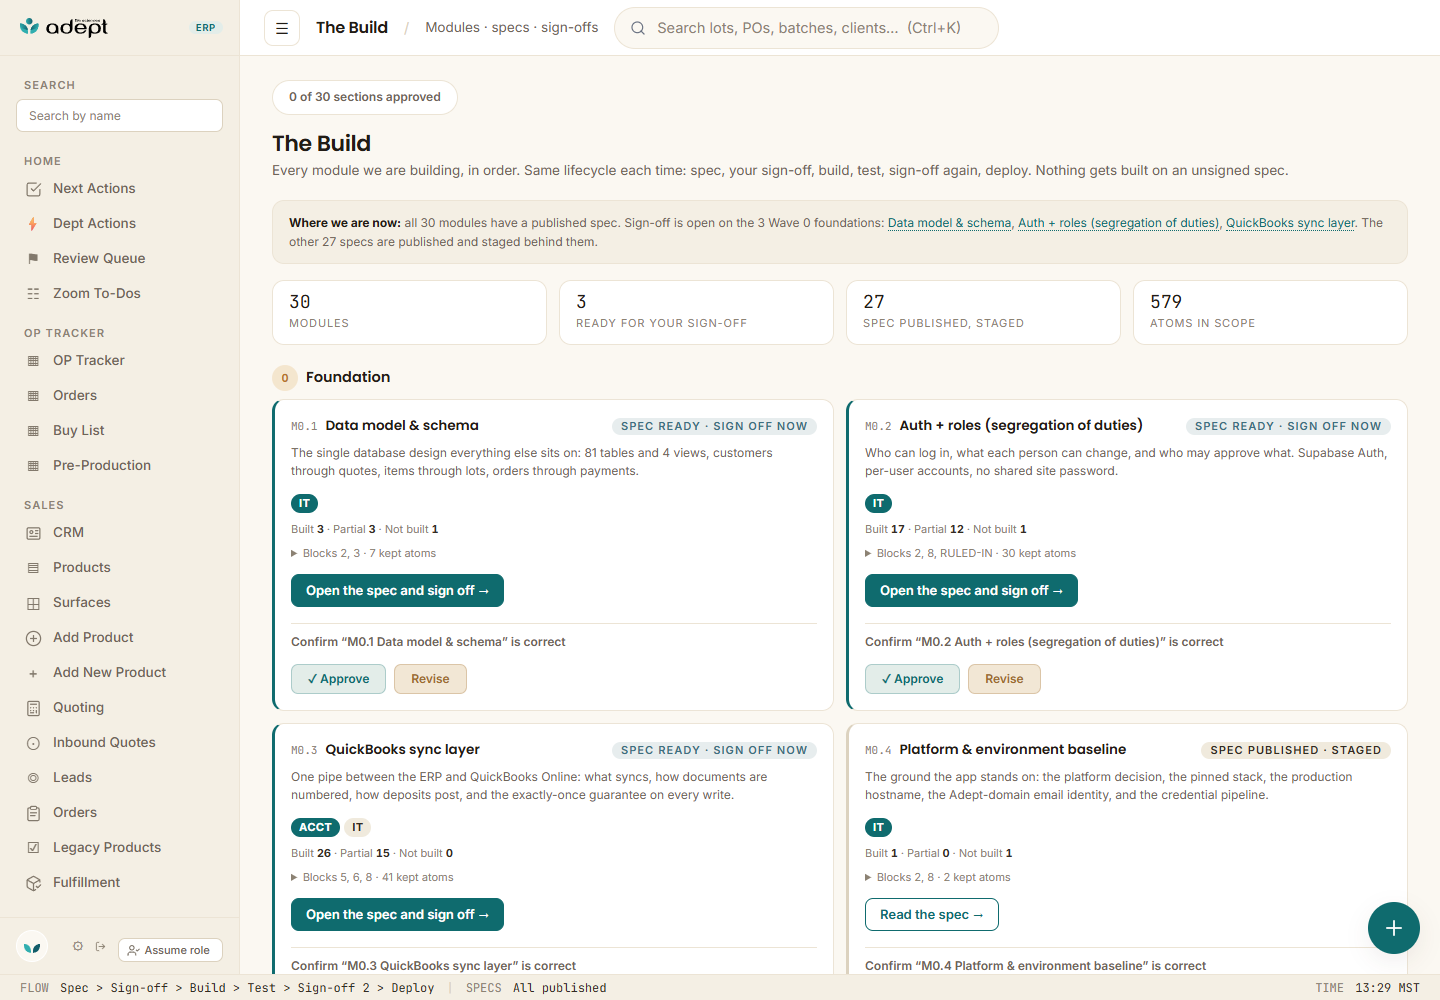Click the CRM contact card icon
This screenshot has height=1000, width=1440.
(33, 533)
